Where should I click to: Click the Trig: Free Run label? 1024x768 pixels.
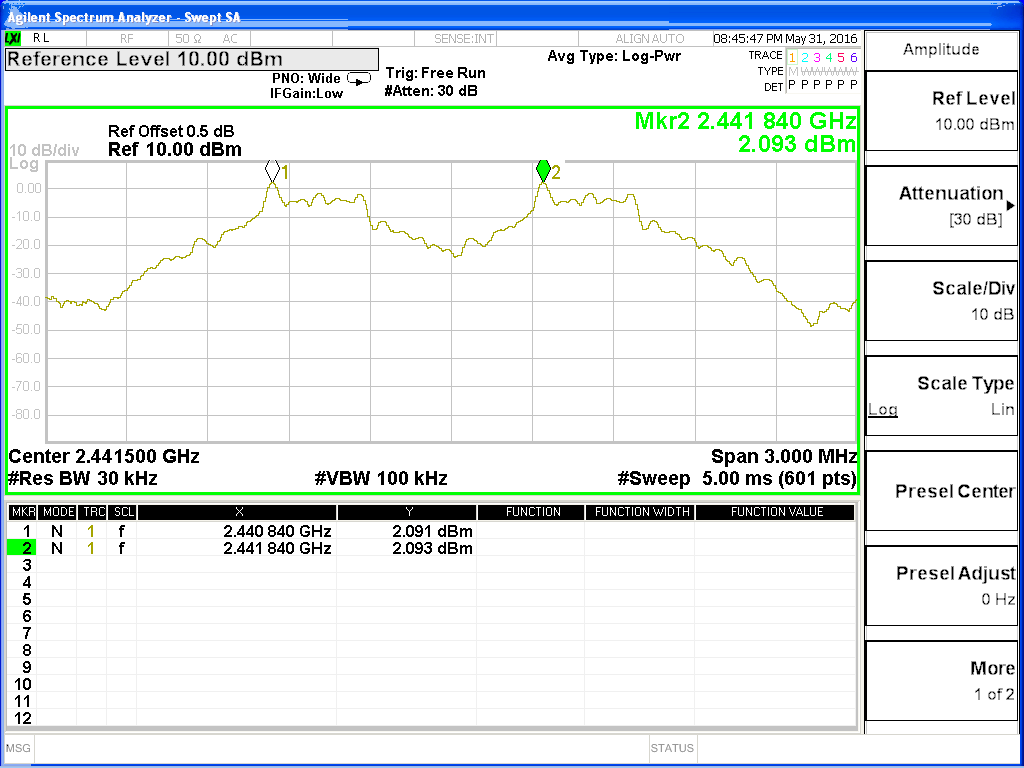pyautogui.click(x=436, y=73)
